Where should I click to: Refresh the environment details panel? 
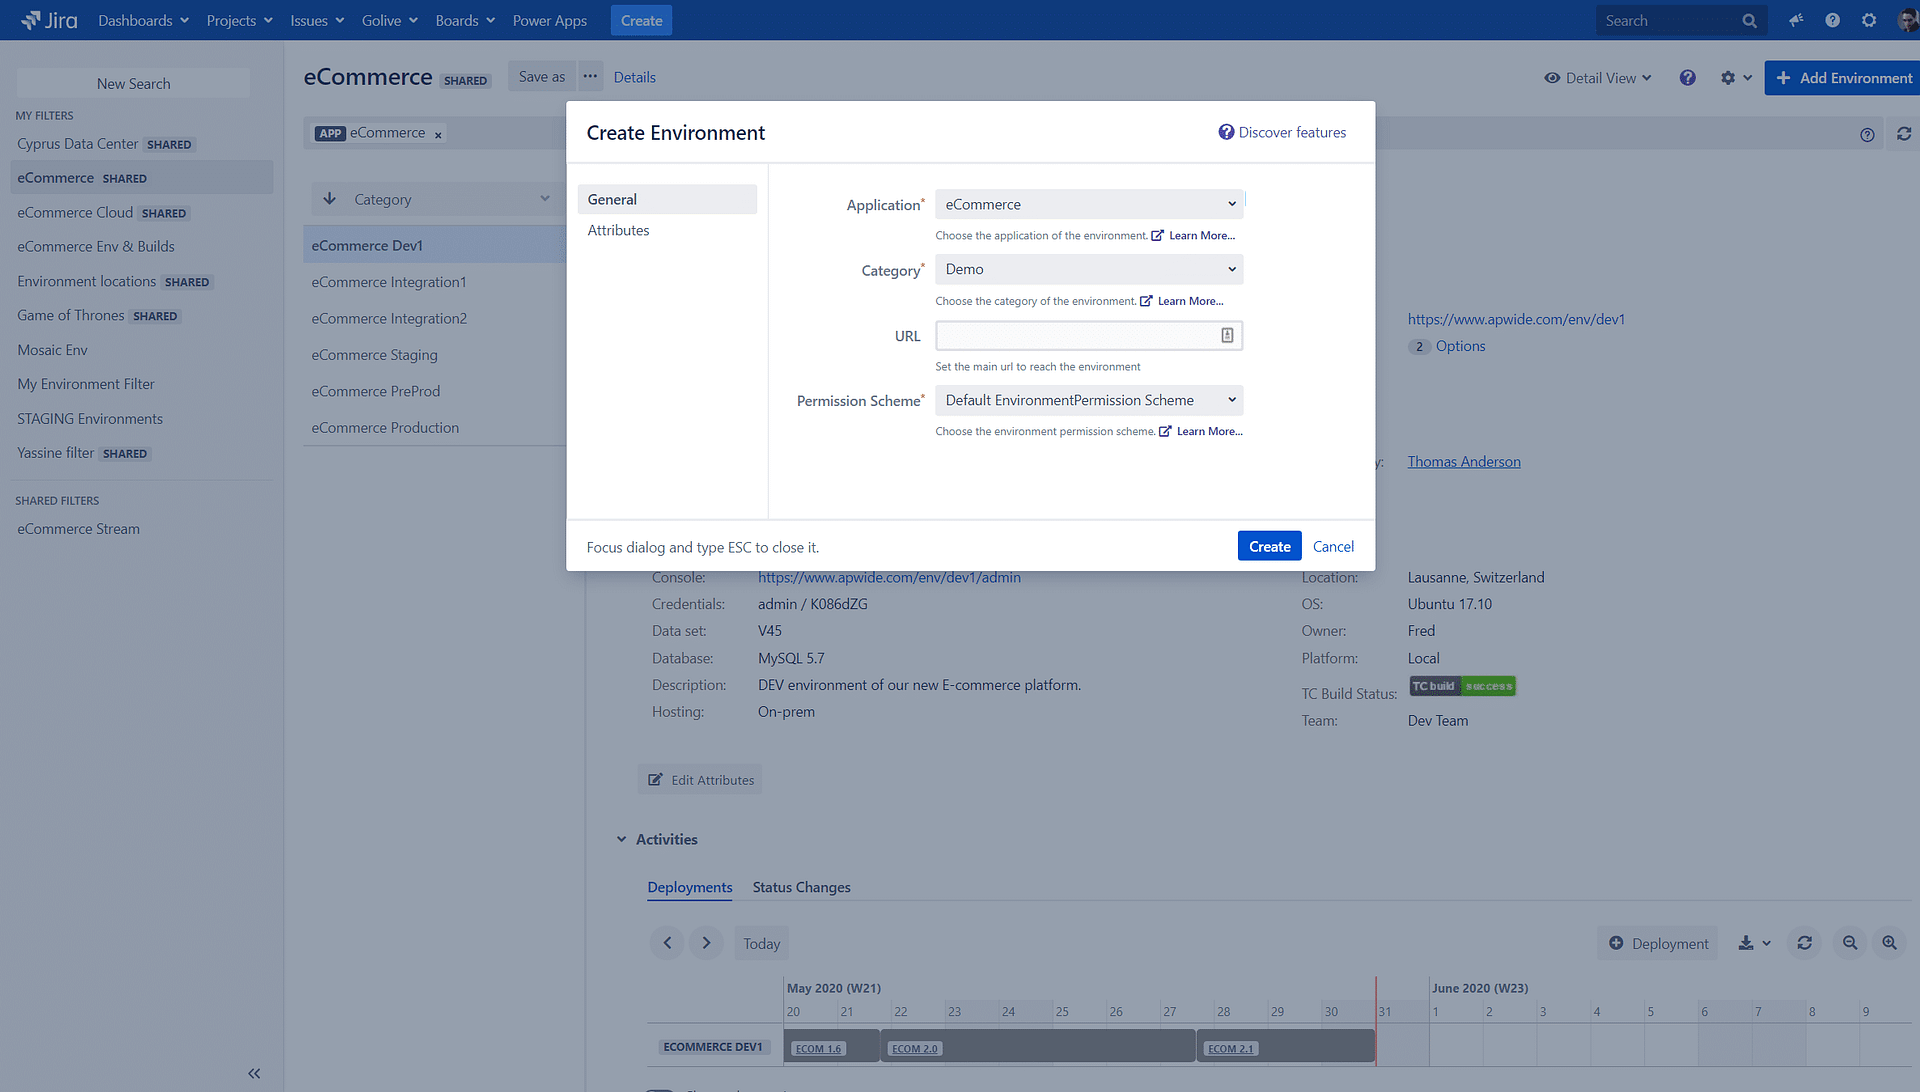tap(1904, 133)
